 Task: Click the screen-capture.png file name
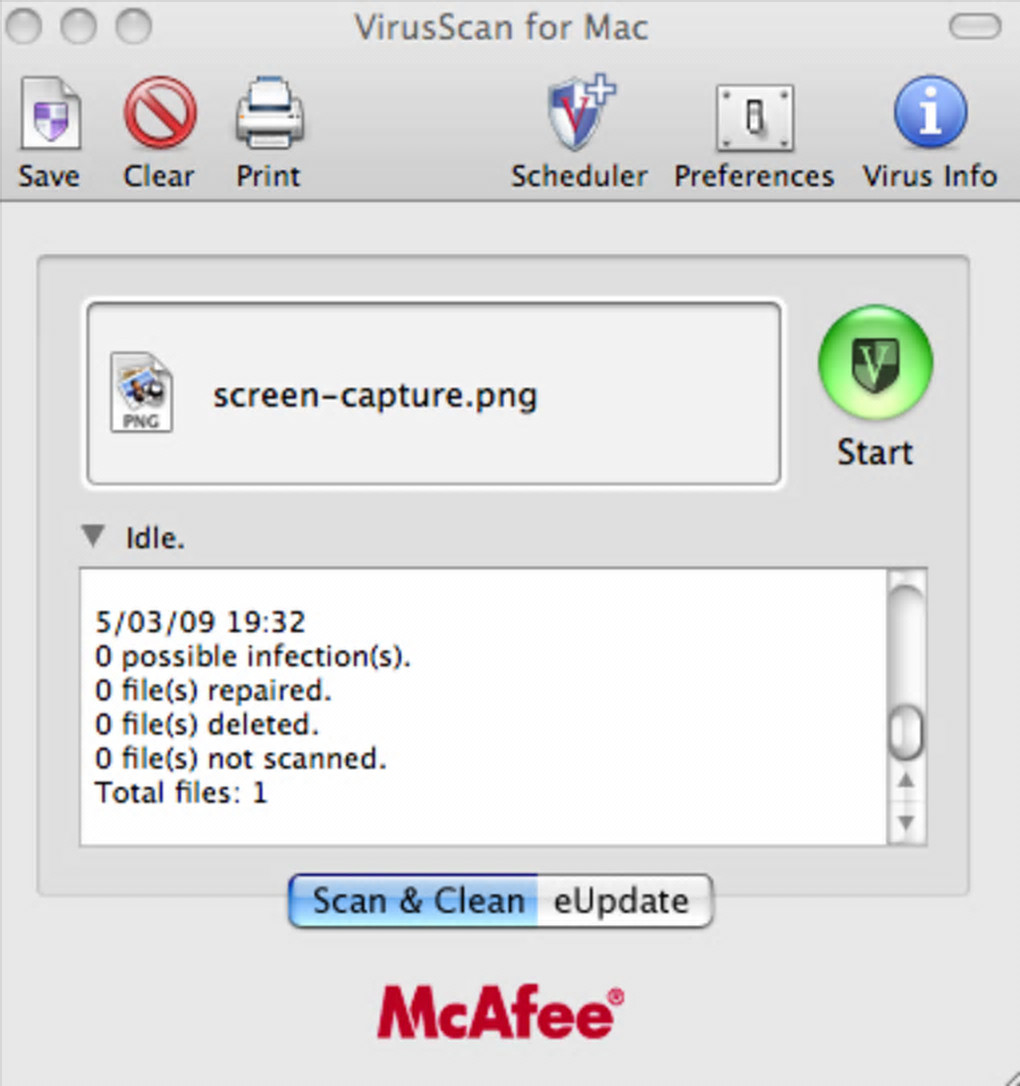[x=375, y=396]
